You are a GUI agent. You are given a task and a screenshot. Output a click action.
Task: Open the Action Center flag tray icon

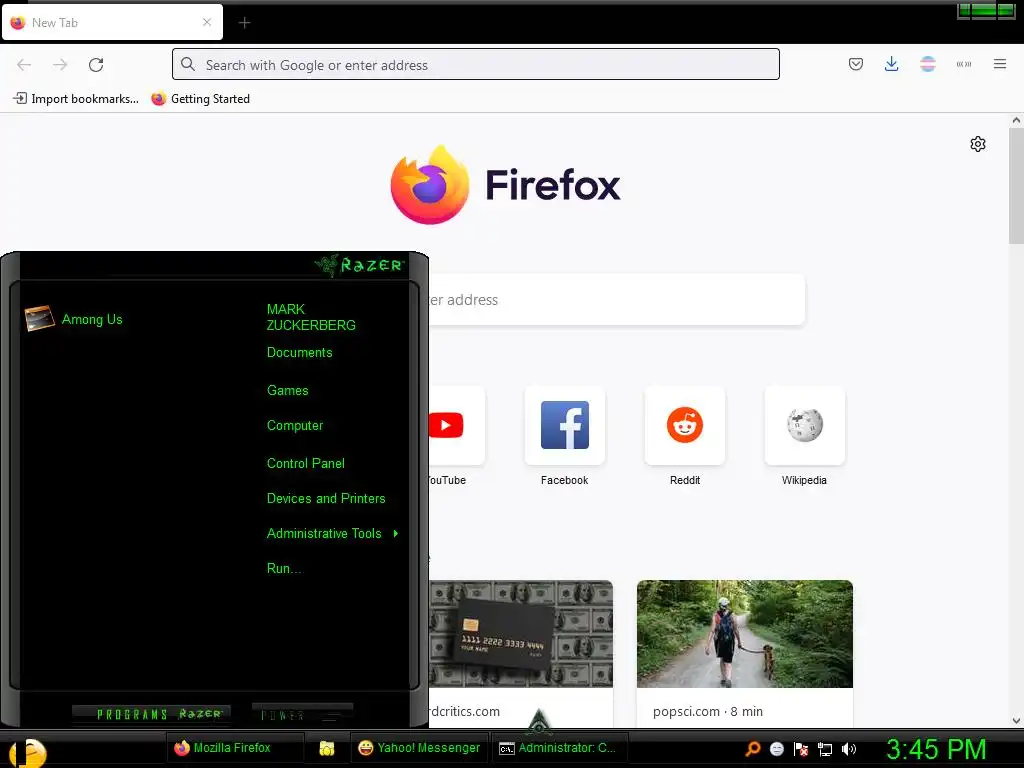pyautogui.click(x=801, y=749)
